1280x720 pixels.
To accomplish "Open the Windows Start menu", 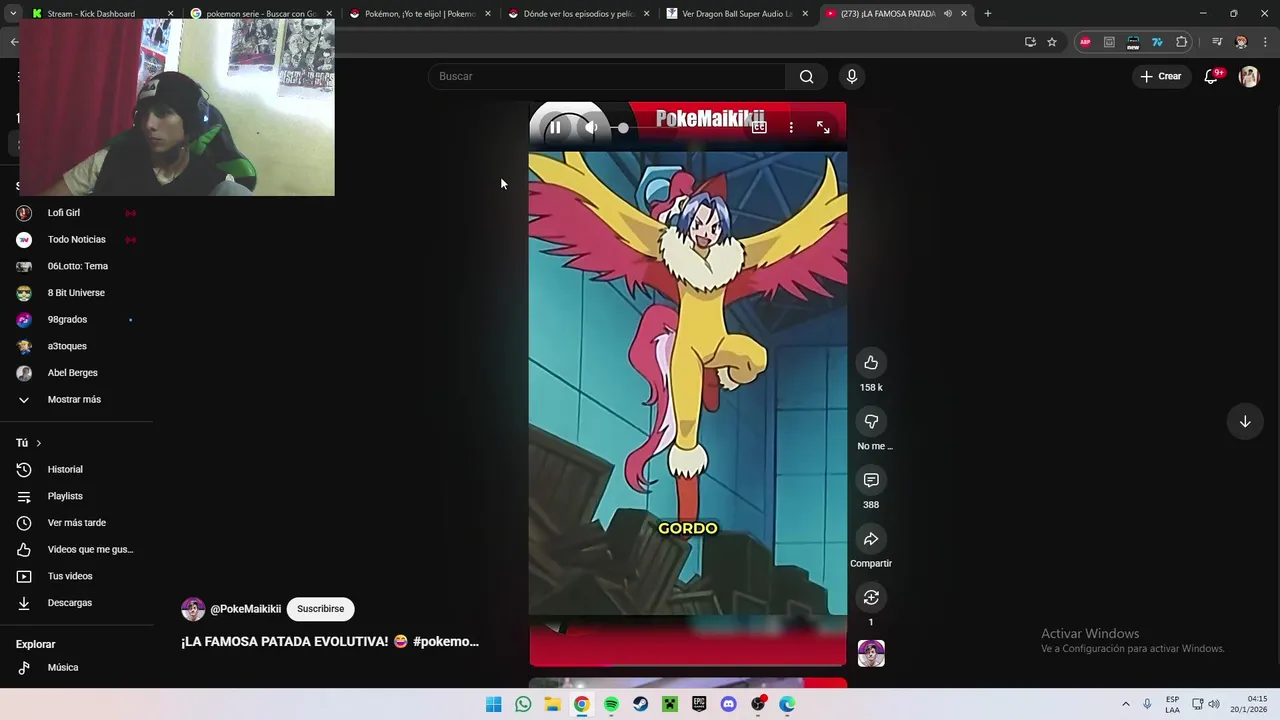I will tap(494, 704).
